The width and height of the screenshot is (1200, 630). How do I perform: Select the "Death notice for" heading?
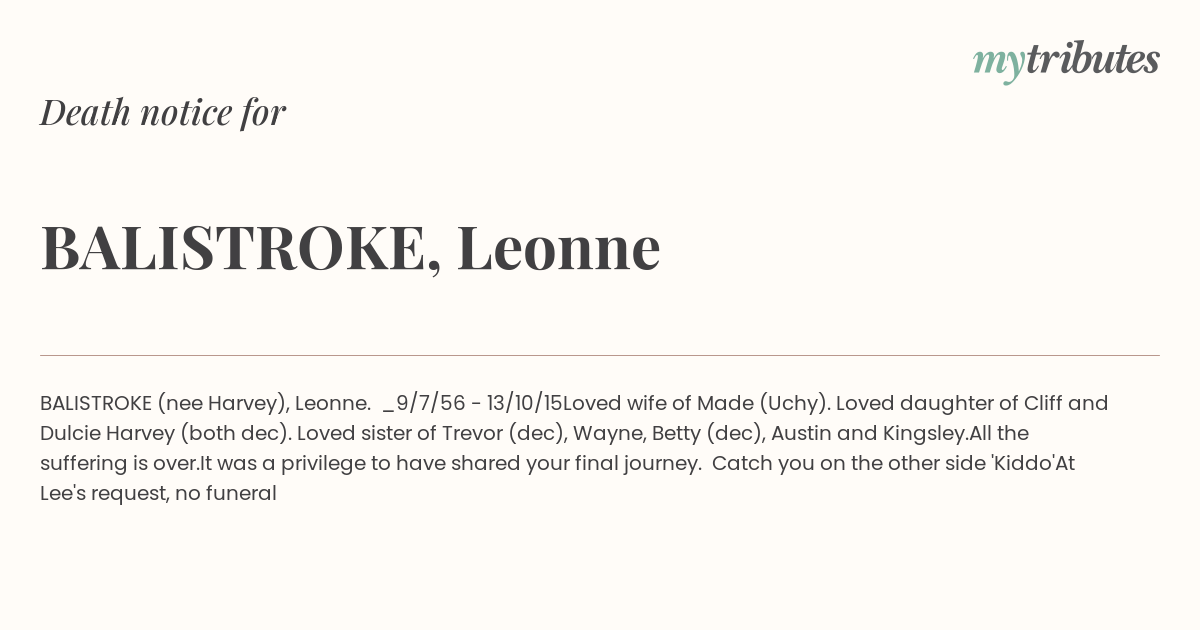[163, 113]
